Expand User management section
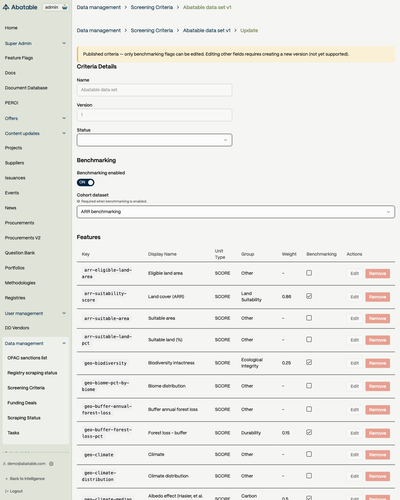The image size is (400, 500). tap(36, 313)
